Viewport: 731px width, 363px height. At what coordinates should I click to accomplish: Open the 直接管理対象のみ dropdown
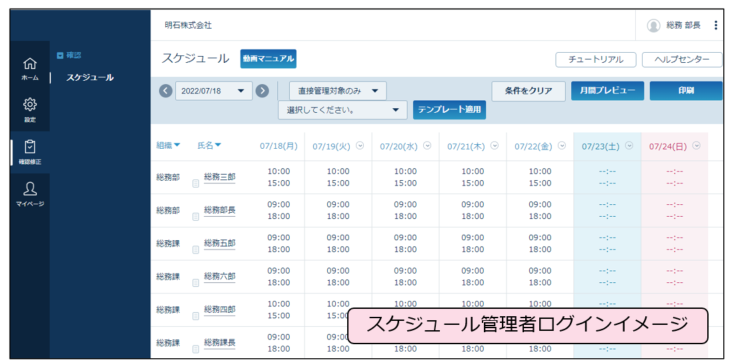pyautogui.click(x=338, y=91)
